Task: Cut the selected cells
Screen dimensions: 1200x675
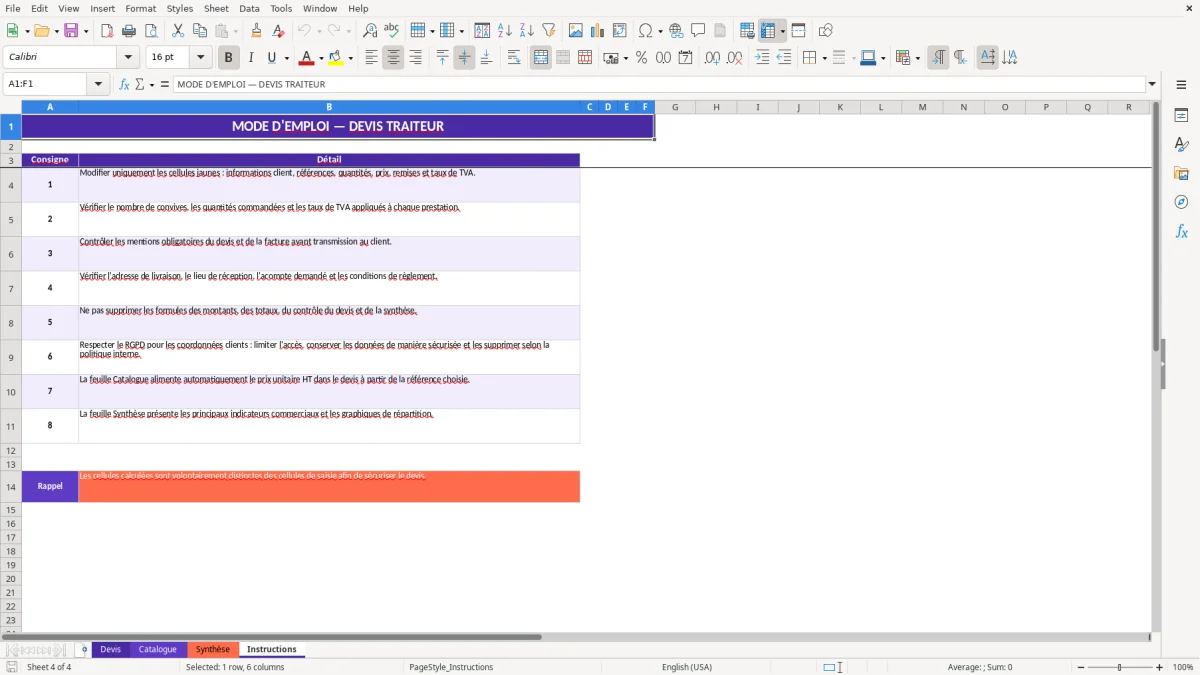Action: click(x=178, y=31)
